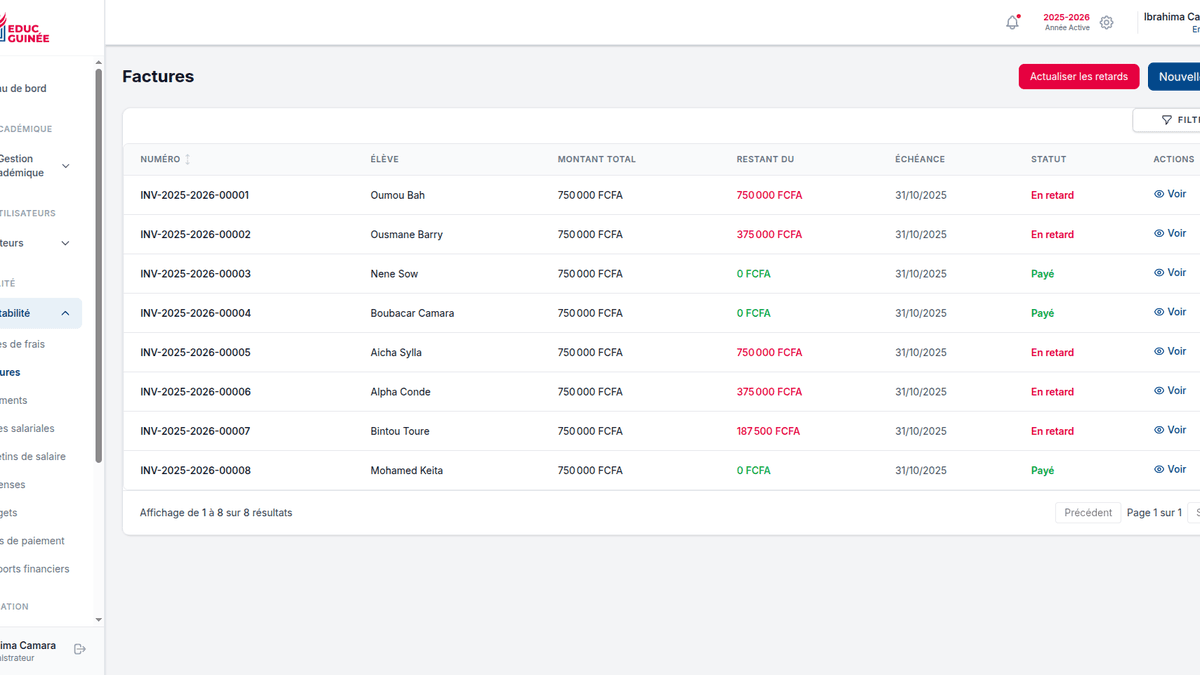
Task: Click En retard status for INV-2025-2026-00002
Action: [1052, 235]
